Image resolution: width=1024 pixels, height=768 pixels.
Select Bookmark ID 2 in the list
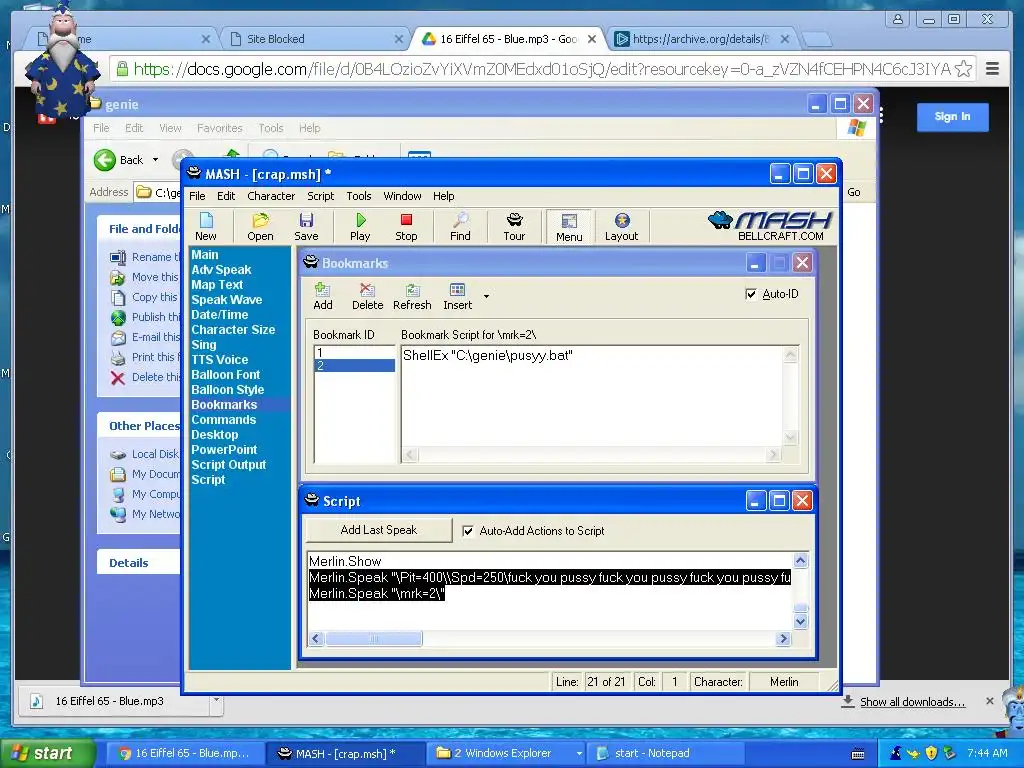coord(355,366)
